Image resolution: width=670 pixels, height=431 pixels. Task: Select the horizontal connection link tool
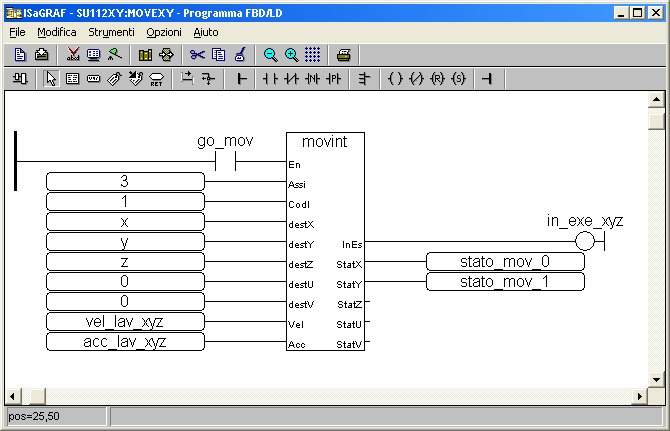click(187, 78)
